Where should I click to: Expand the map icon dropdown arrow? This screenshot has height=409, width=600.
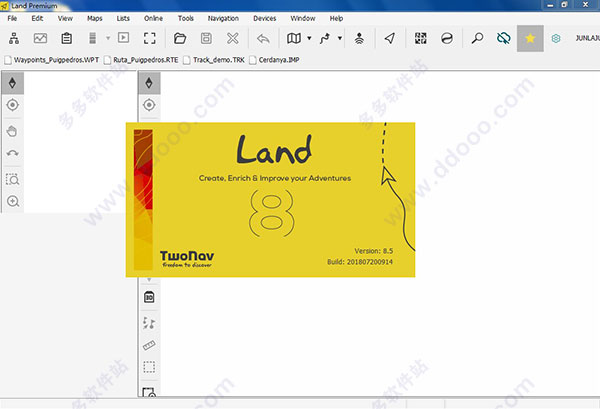[309, 38]
